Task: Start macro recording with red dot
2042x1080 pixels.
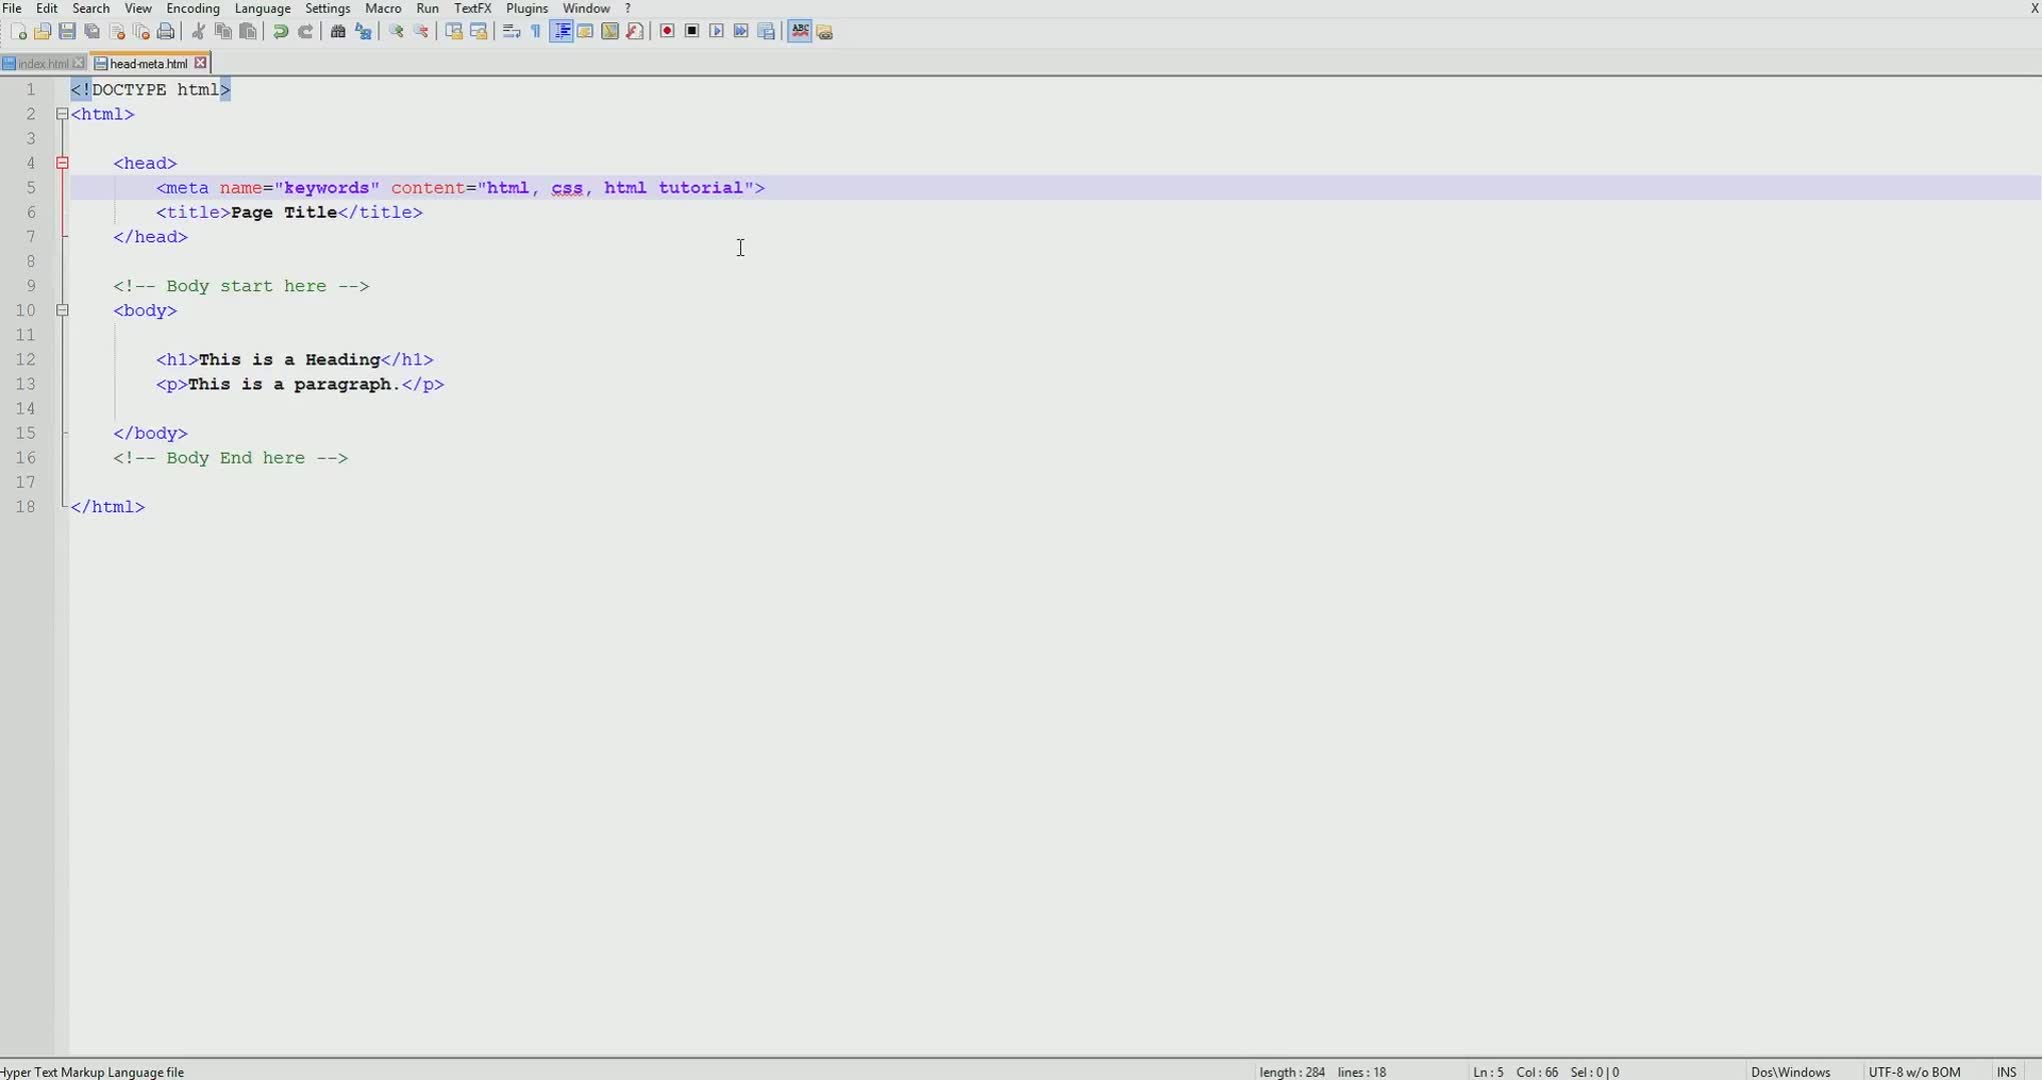Action: [x=667, y=32]
